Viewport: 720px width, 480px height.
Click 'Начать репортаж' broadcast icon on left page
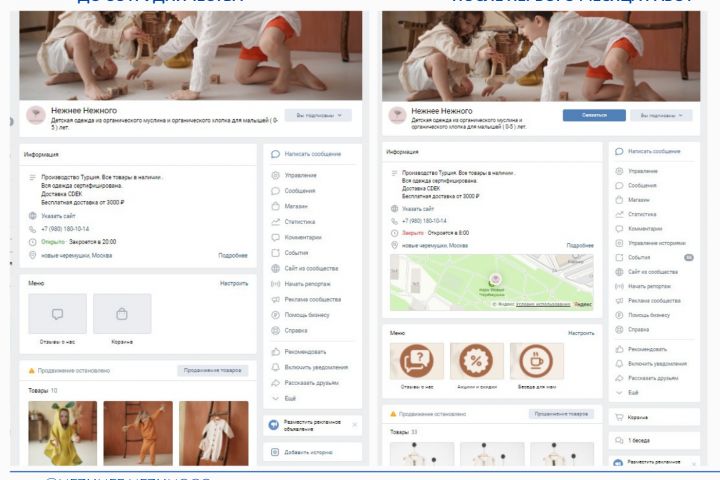(276, 284)
